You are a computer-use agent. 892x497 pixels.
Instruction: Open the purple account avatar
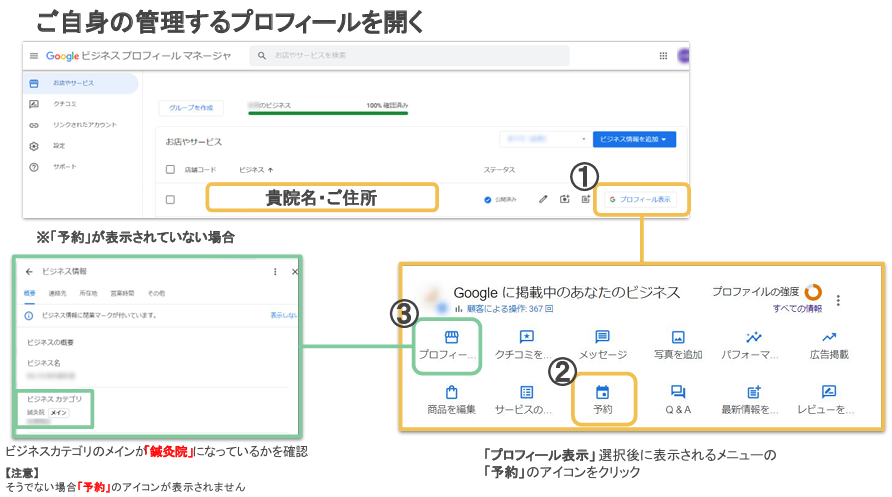pyautogui.click(x=683, y=56)
